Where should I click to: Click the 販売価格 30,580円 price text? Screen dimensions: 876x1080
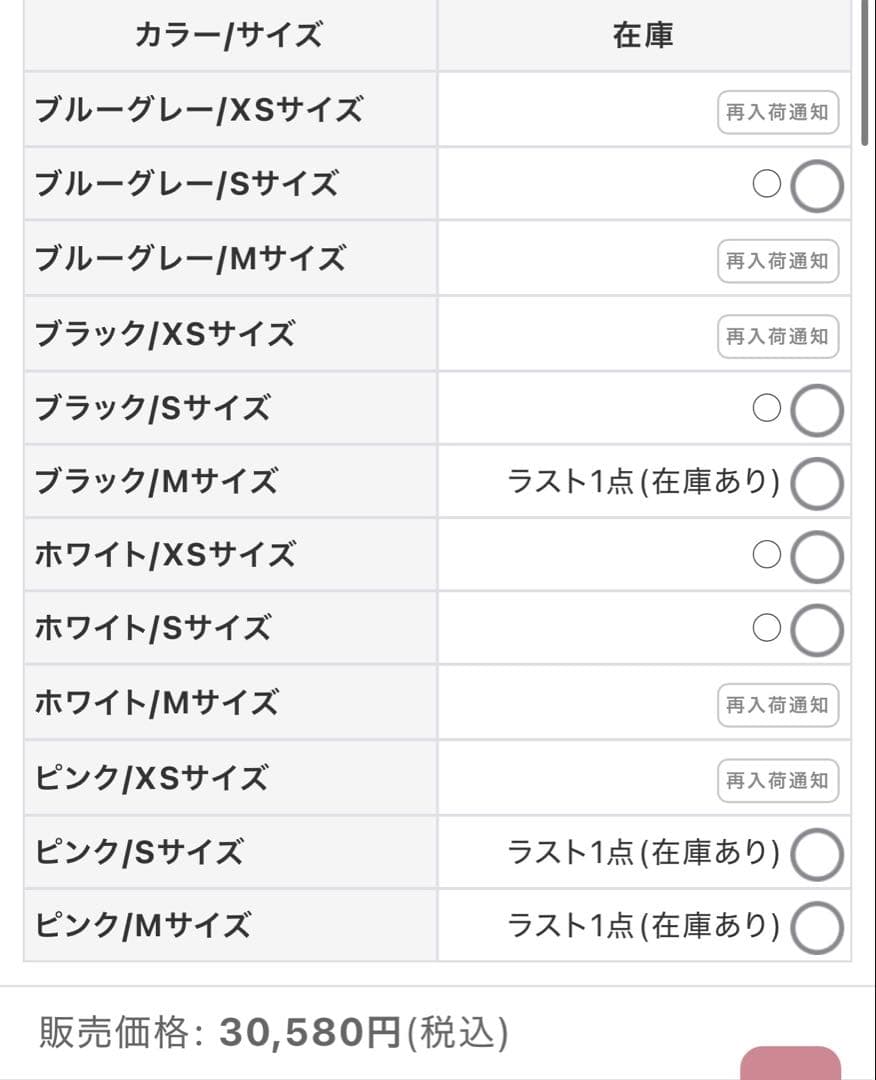pyautogui.click(x=273, y=1032)
